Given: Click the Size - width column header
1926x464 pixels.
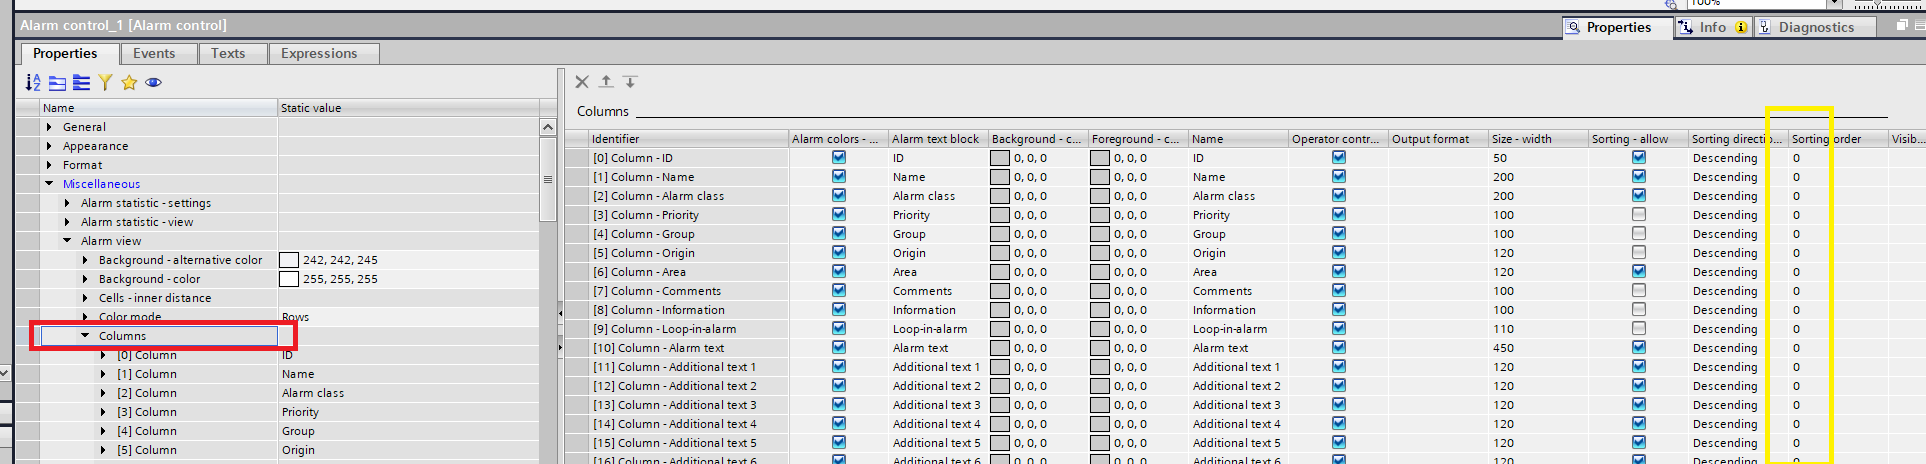Looking at the screenshot, I should coord(1538,139).
